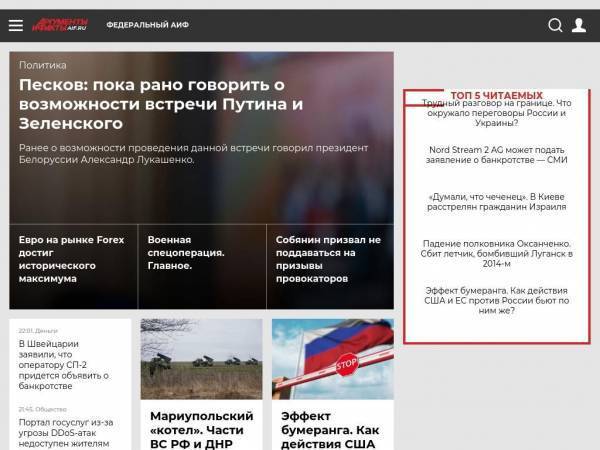Open Песков headline about Путин and Зеленский meeting
600x450 pixels.
161,104
